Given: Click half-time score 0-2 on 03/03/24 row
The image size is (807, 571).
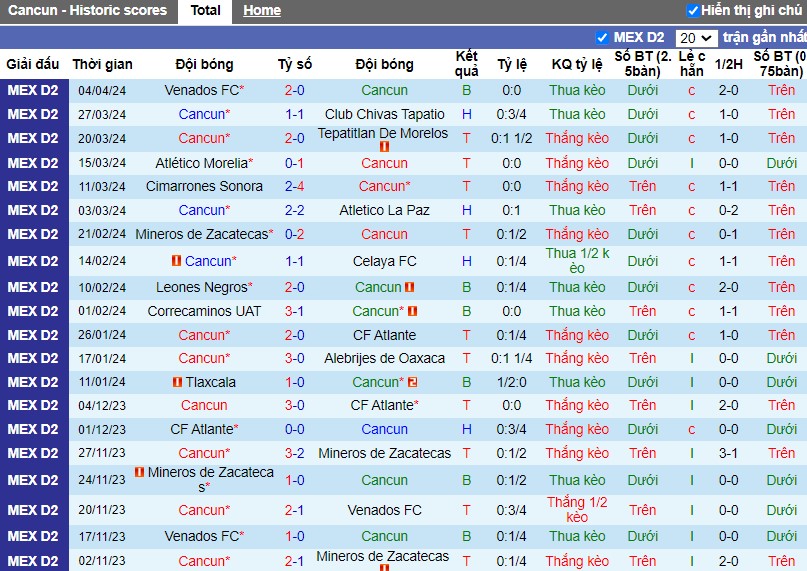Looking at the screenshot, I should (x=728, y=211).
